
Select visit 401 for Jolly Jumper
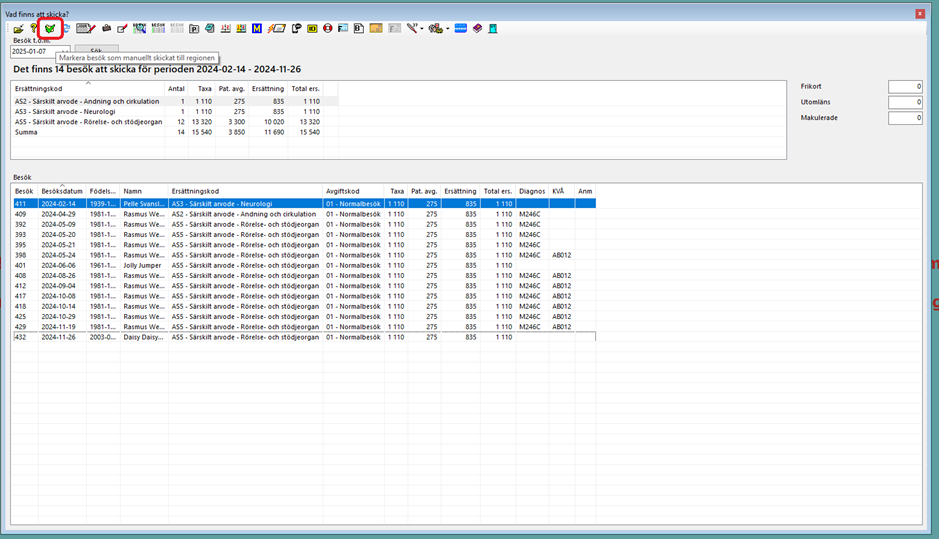304,265
